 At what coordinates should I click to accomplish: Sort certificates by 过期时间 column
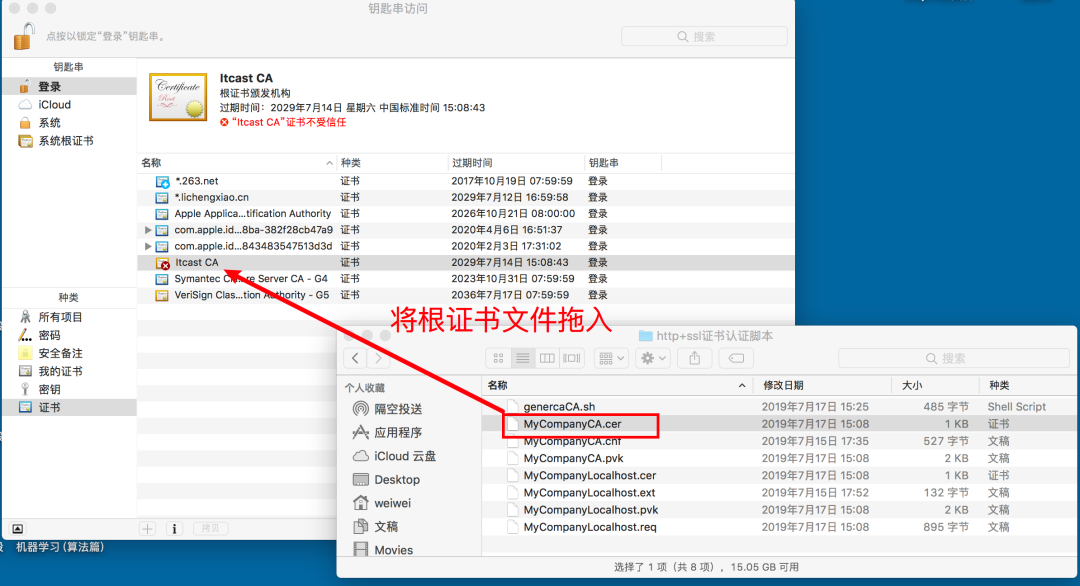point(516,163)
